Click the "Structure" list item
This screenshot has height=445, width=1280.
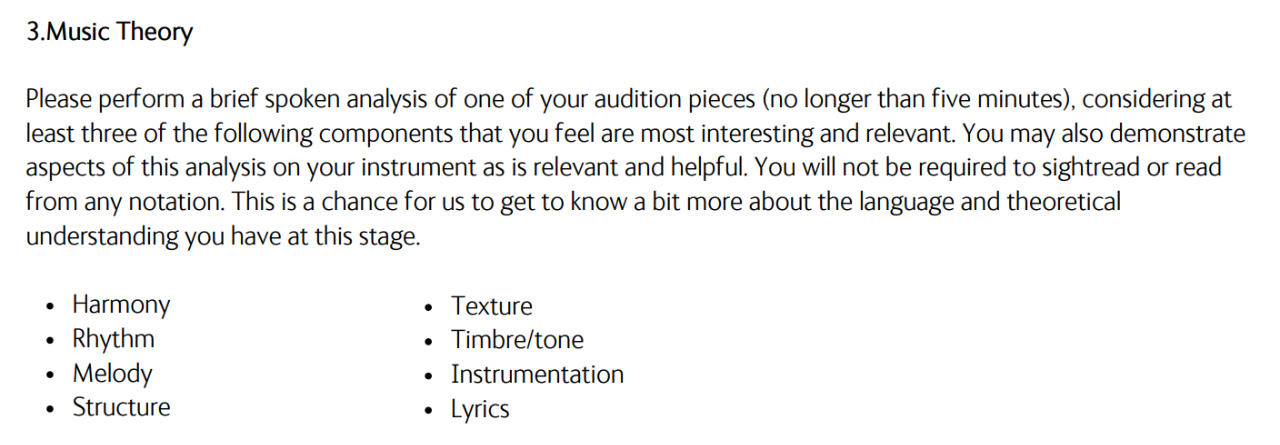(121, 408)
